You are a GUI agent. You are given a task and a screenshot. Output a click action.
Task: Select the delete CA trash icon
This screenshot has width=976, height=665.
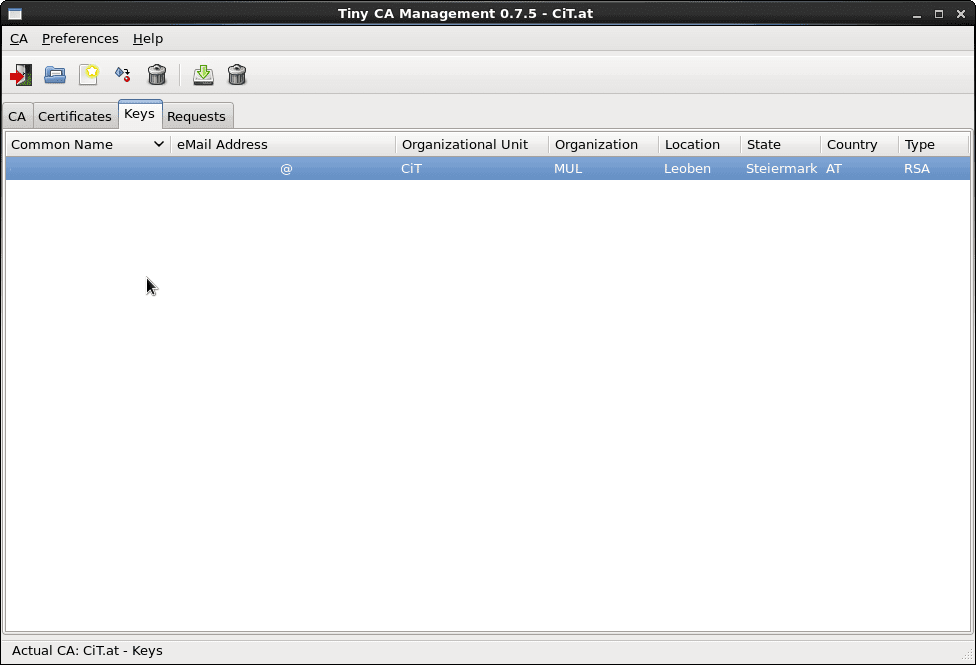pos(156,75)
